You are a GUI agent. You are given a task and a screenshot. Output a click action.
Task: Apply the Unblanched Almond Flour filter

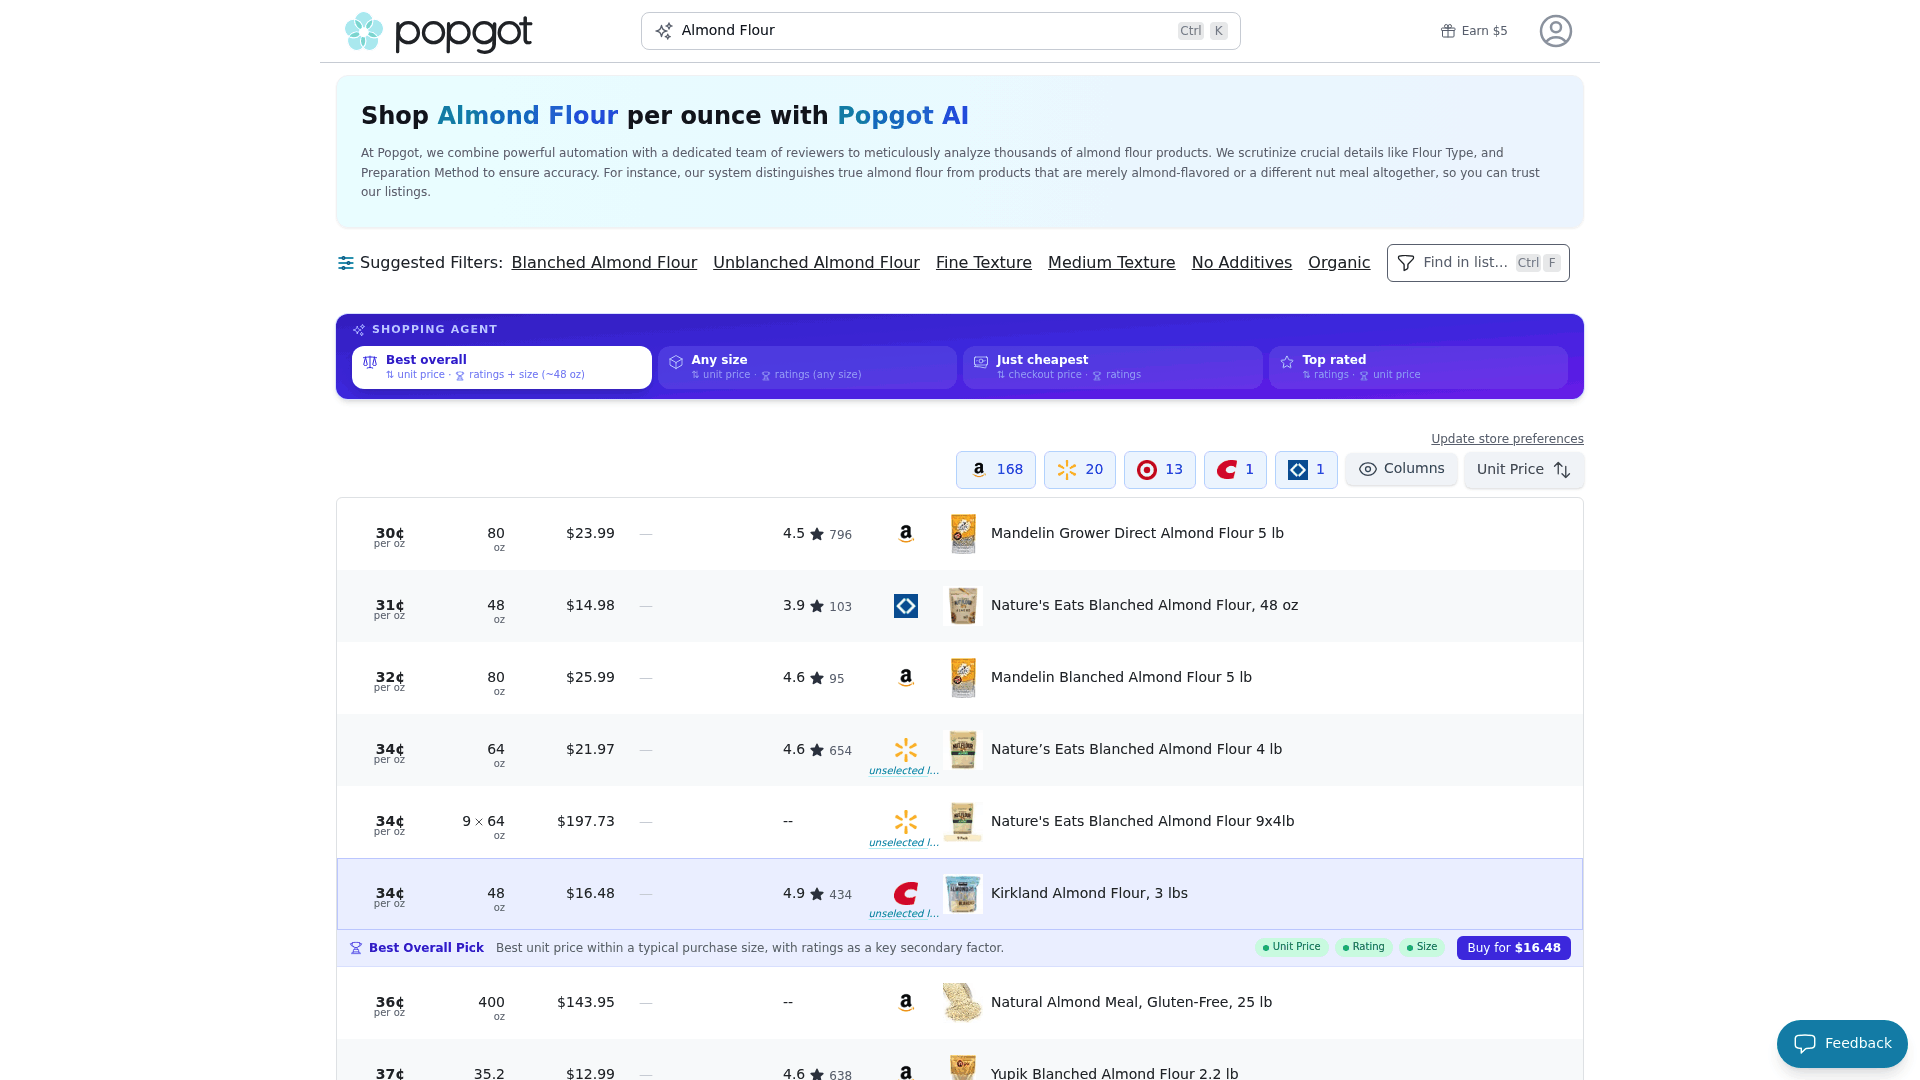click(816, 263)
